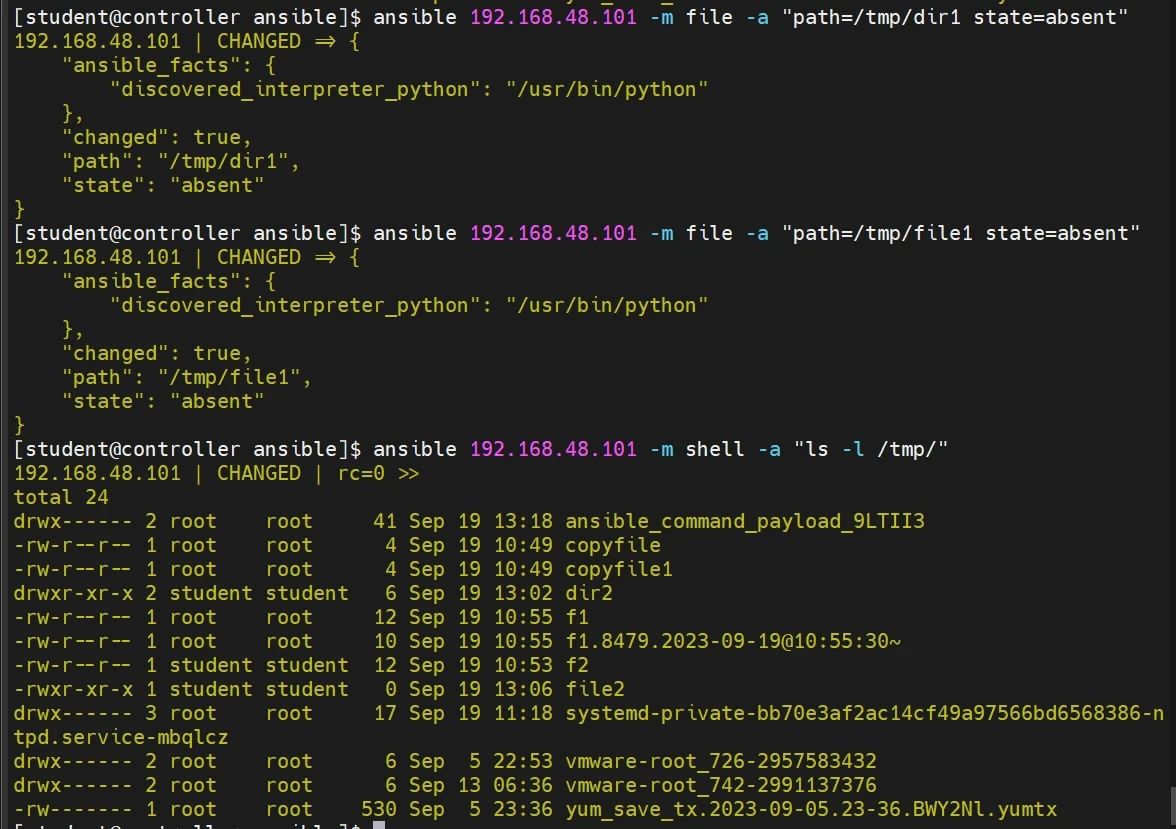The height and width of the screenshot is (829, 1176).
Task: Click the dir2 directory entry
Action: tap(589, 593)
